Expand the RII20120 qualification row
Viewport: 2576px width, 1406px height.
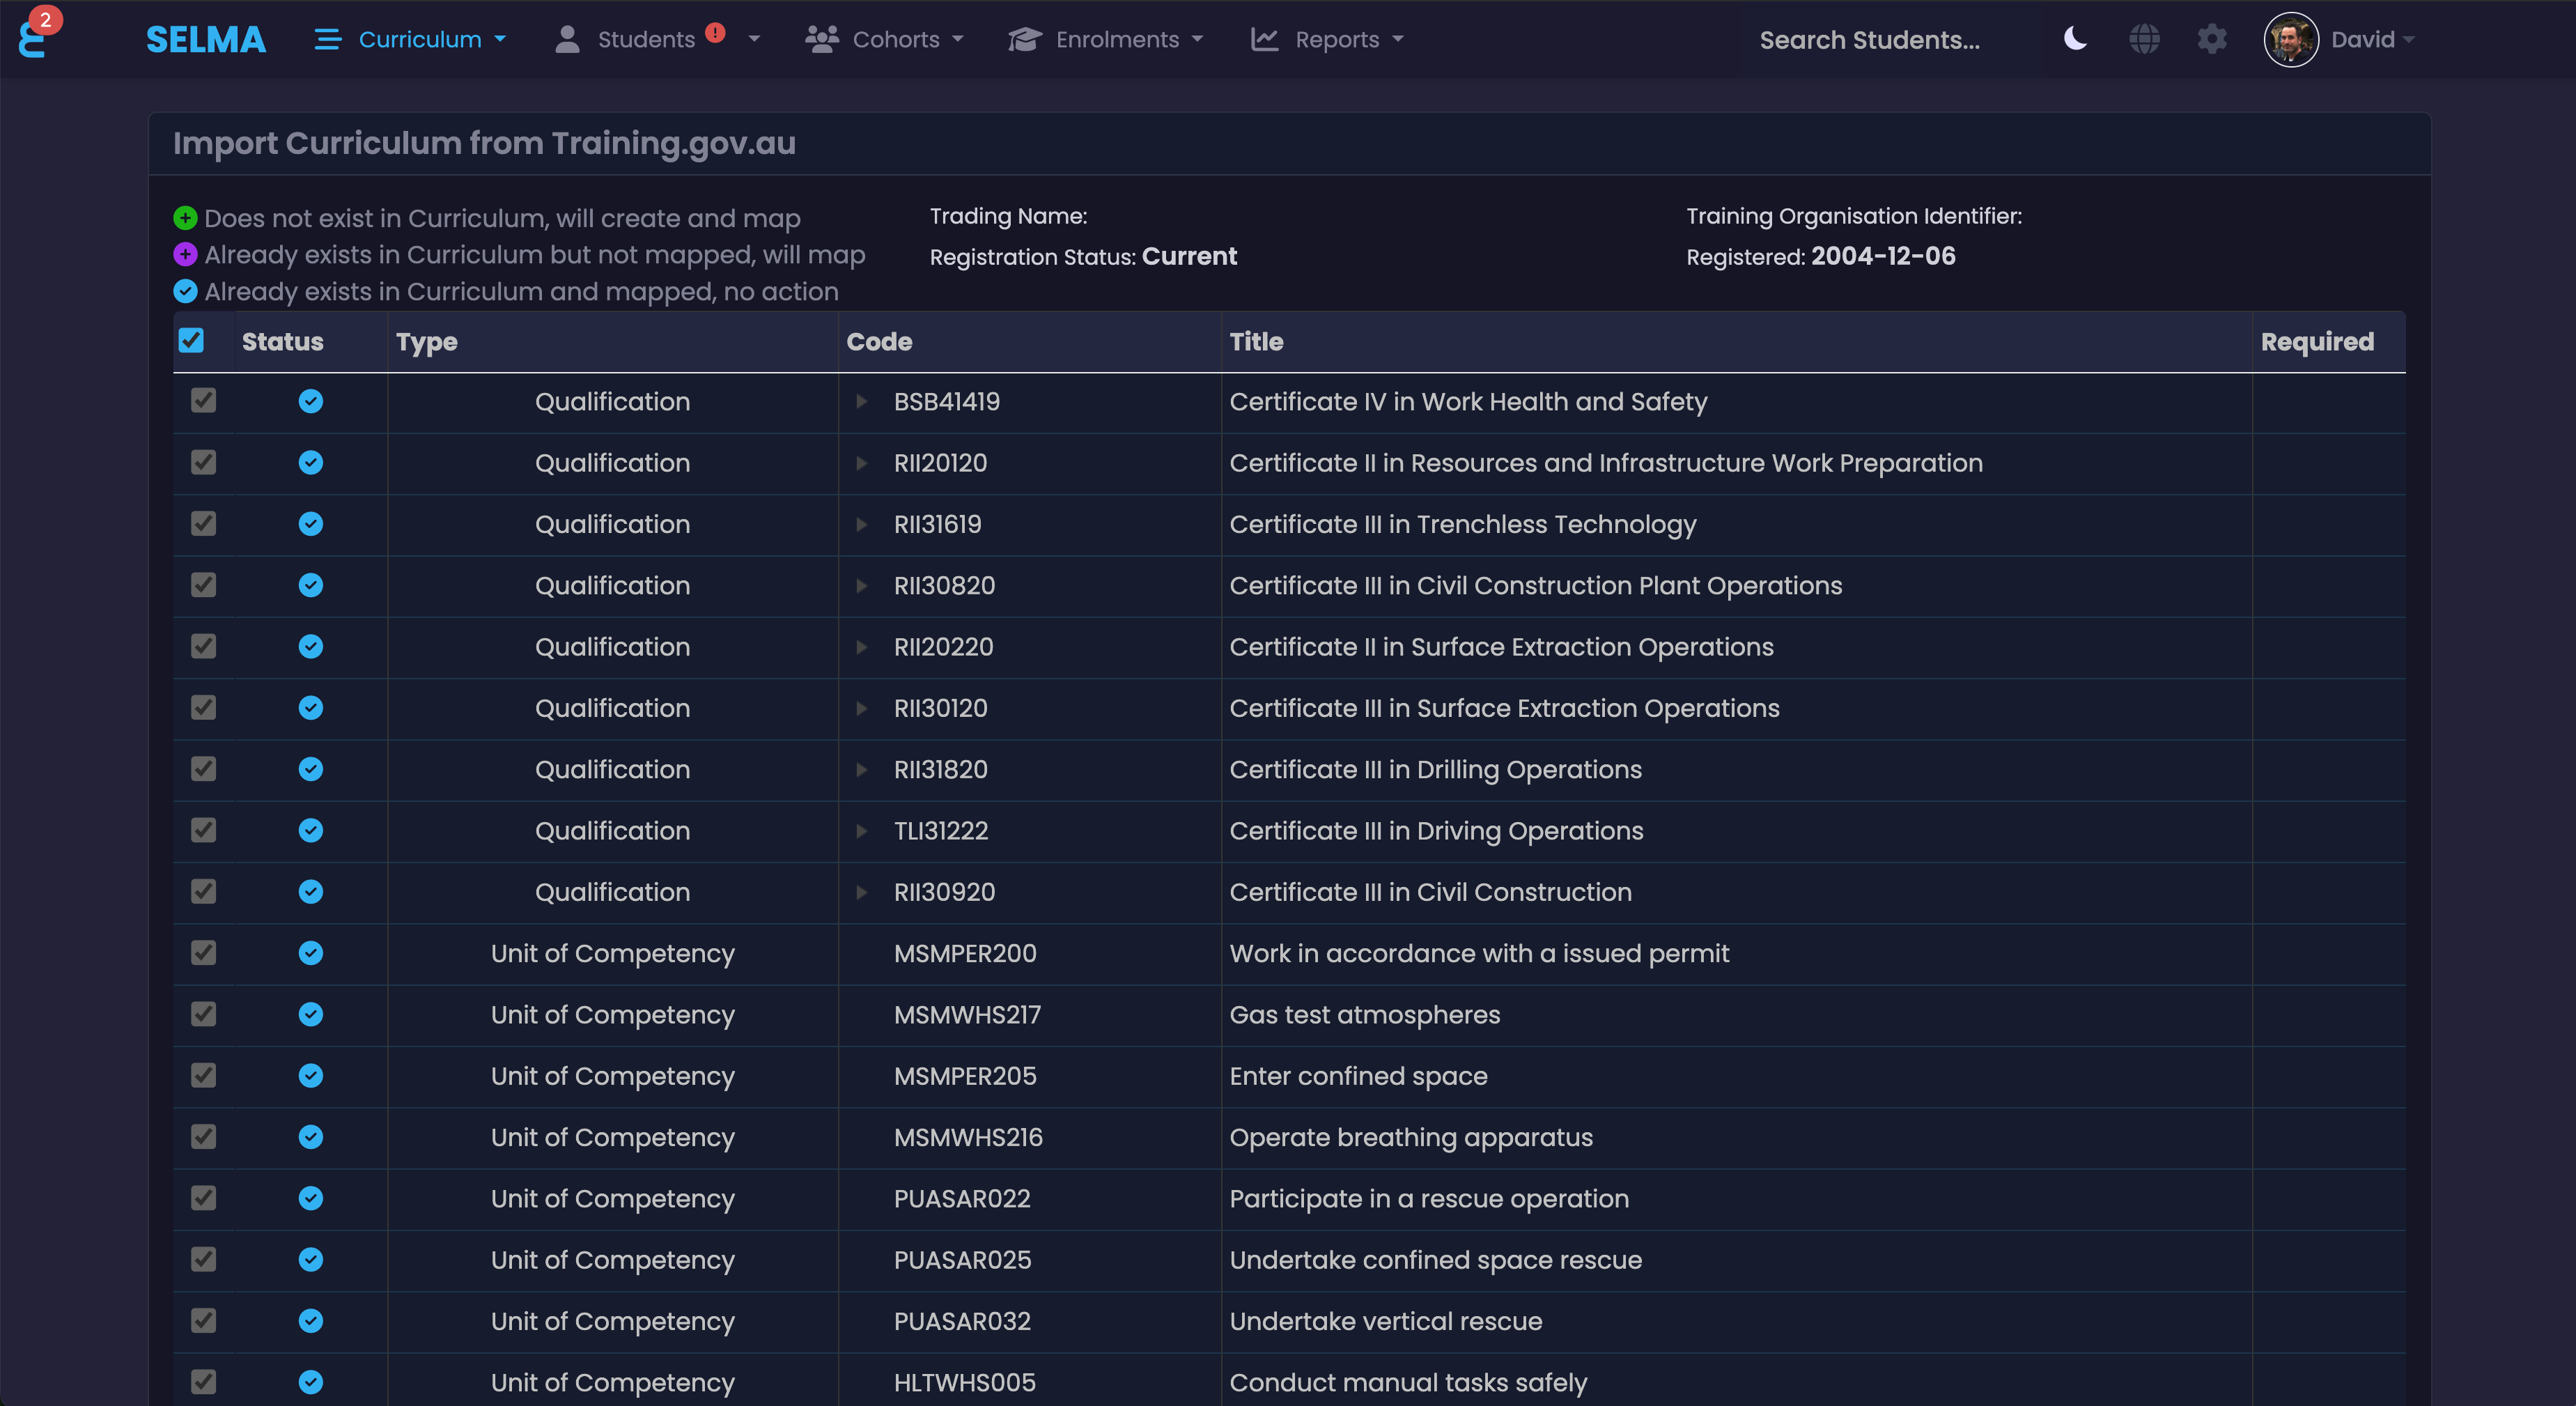tap(861, 463)
